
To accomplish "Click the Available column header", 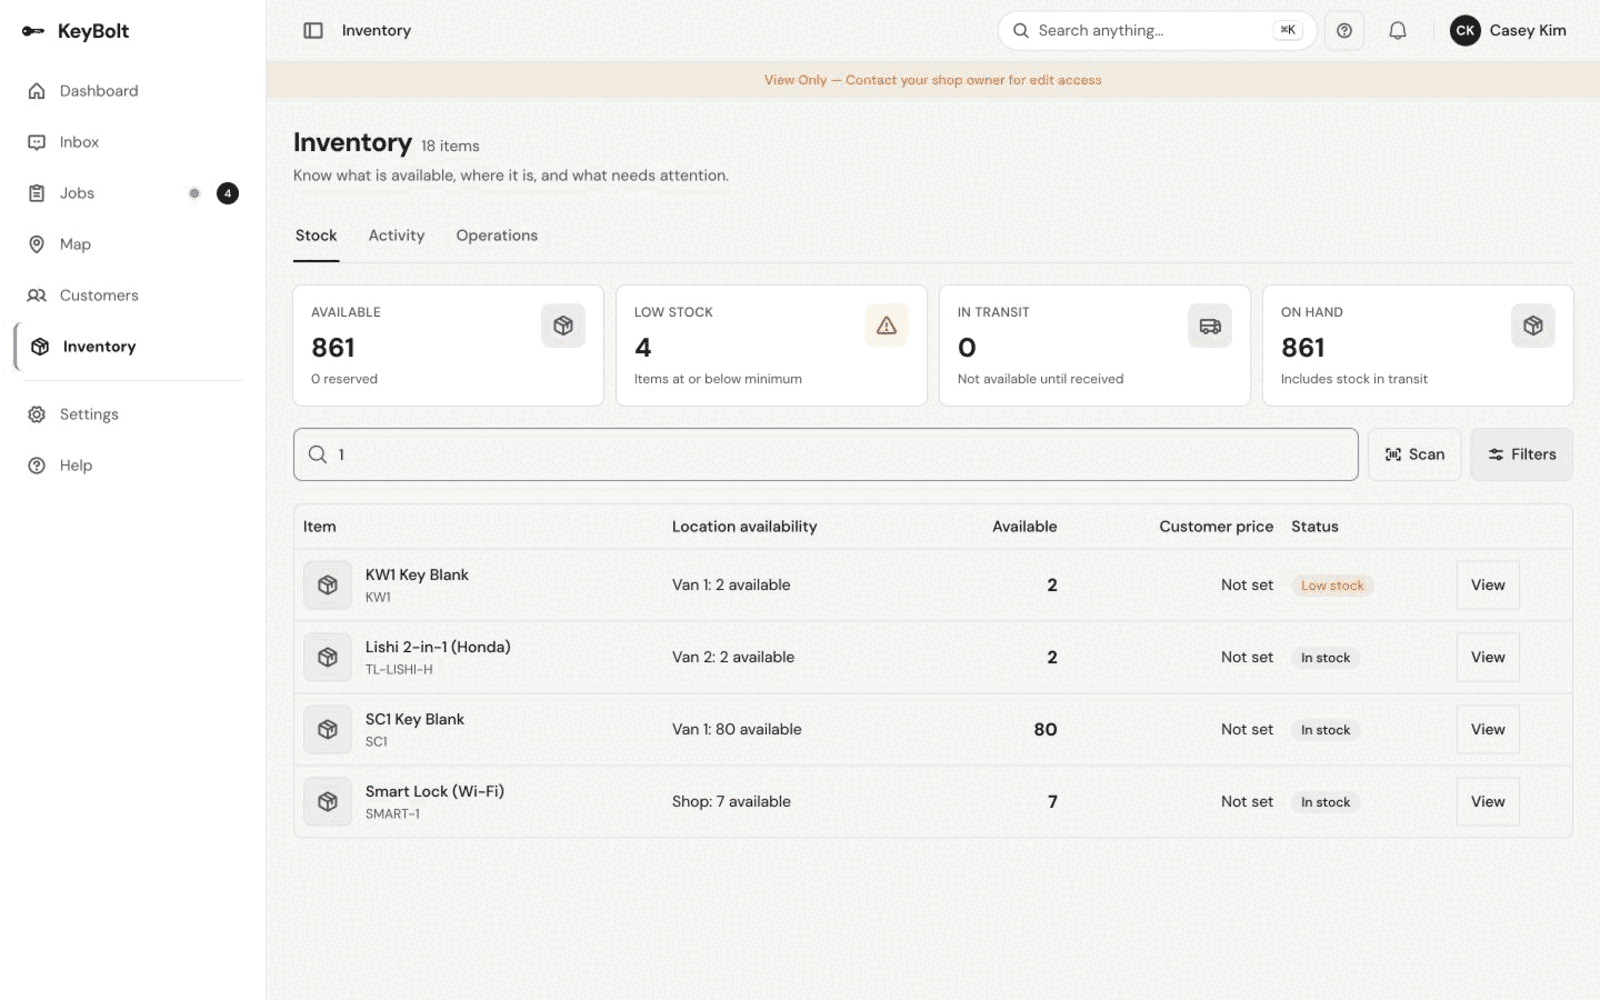I will (1024, 526).
